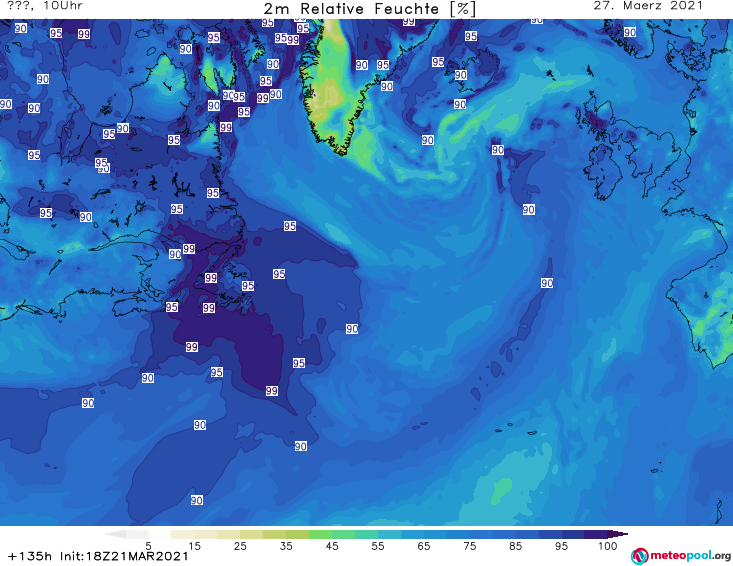Click the legend value '55'

pos(377,546)
